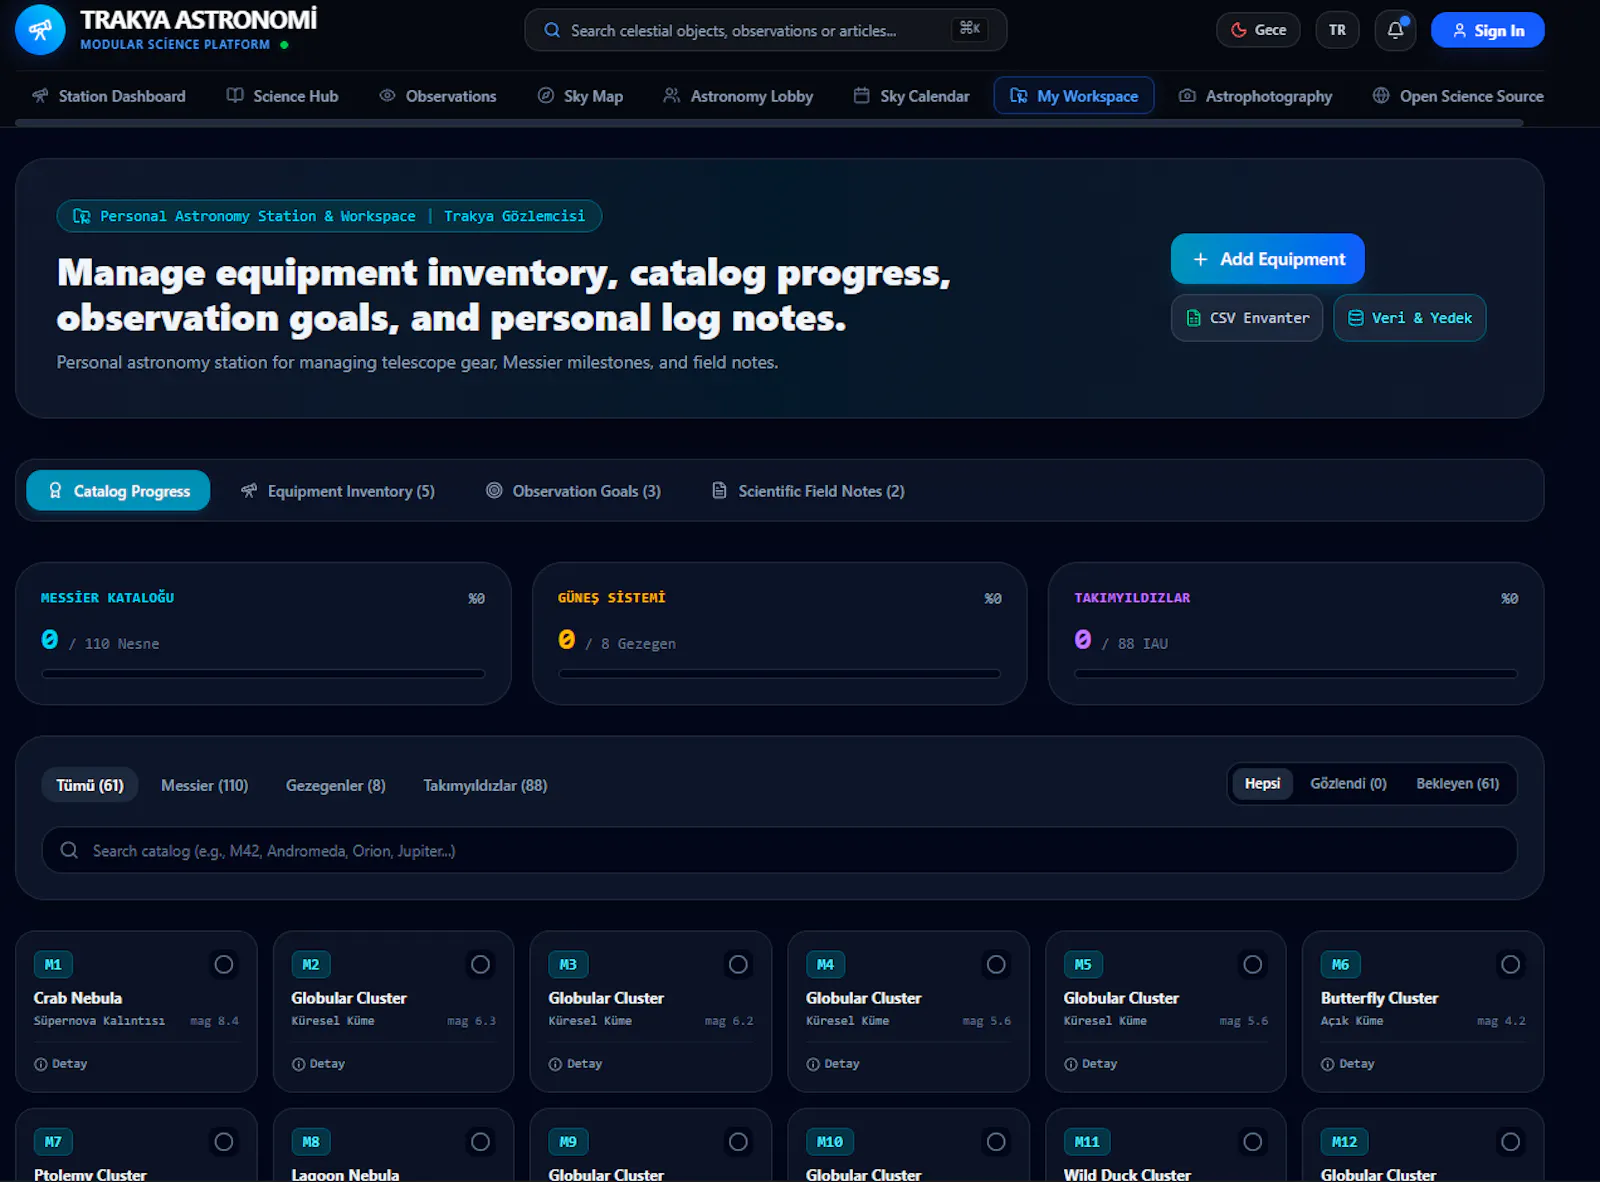Click CSV Envanter export button
The height and width of the screenshot is (1182, 1600).
(1247, 318)
